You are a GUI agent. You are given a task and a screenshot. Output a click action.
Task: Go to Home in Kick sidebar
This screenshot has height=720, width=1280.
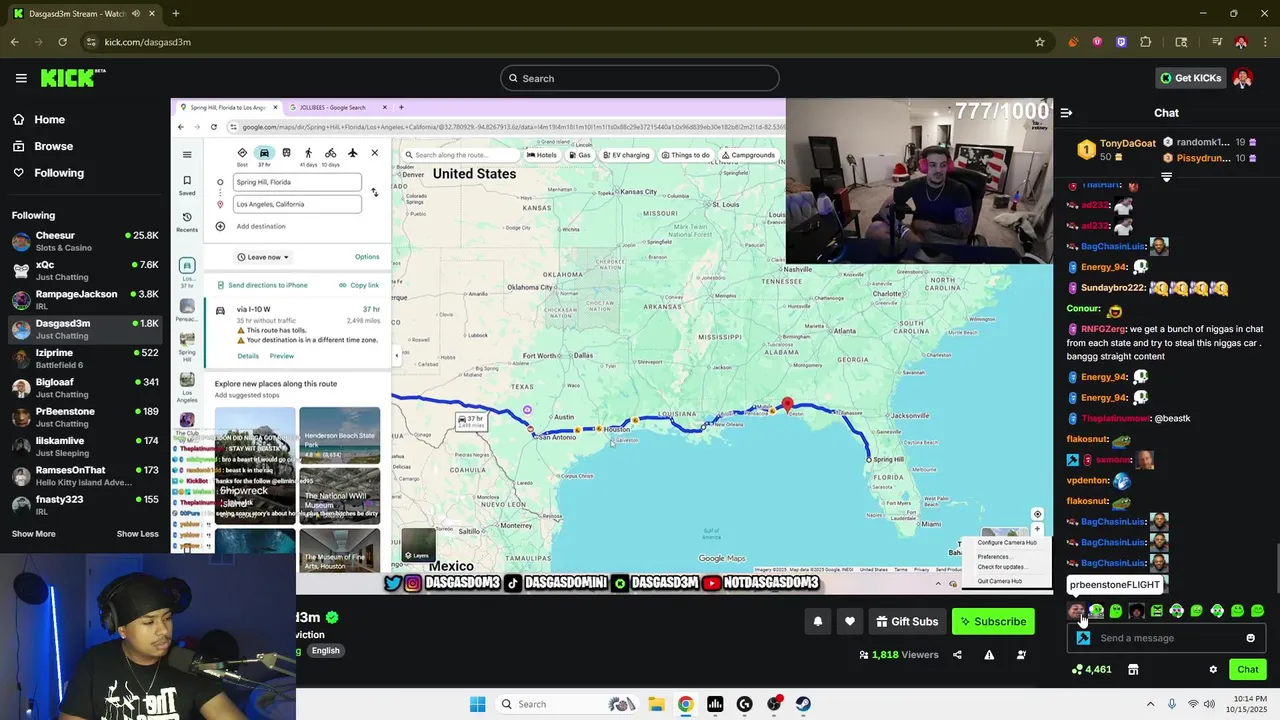(38, 119)
